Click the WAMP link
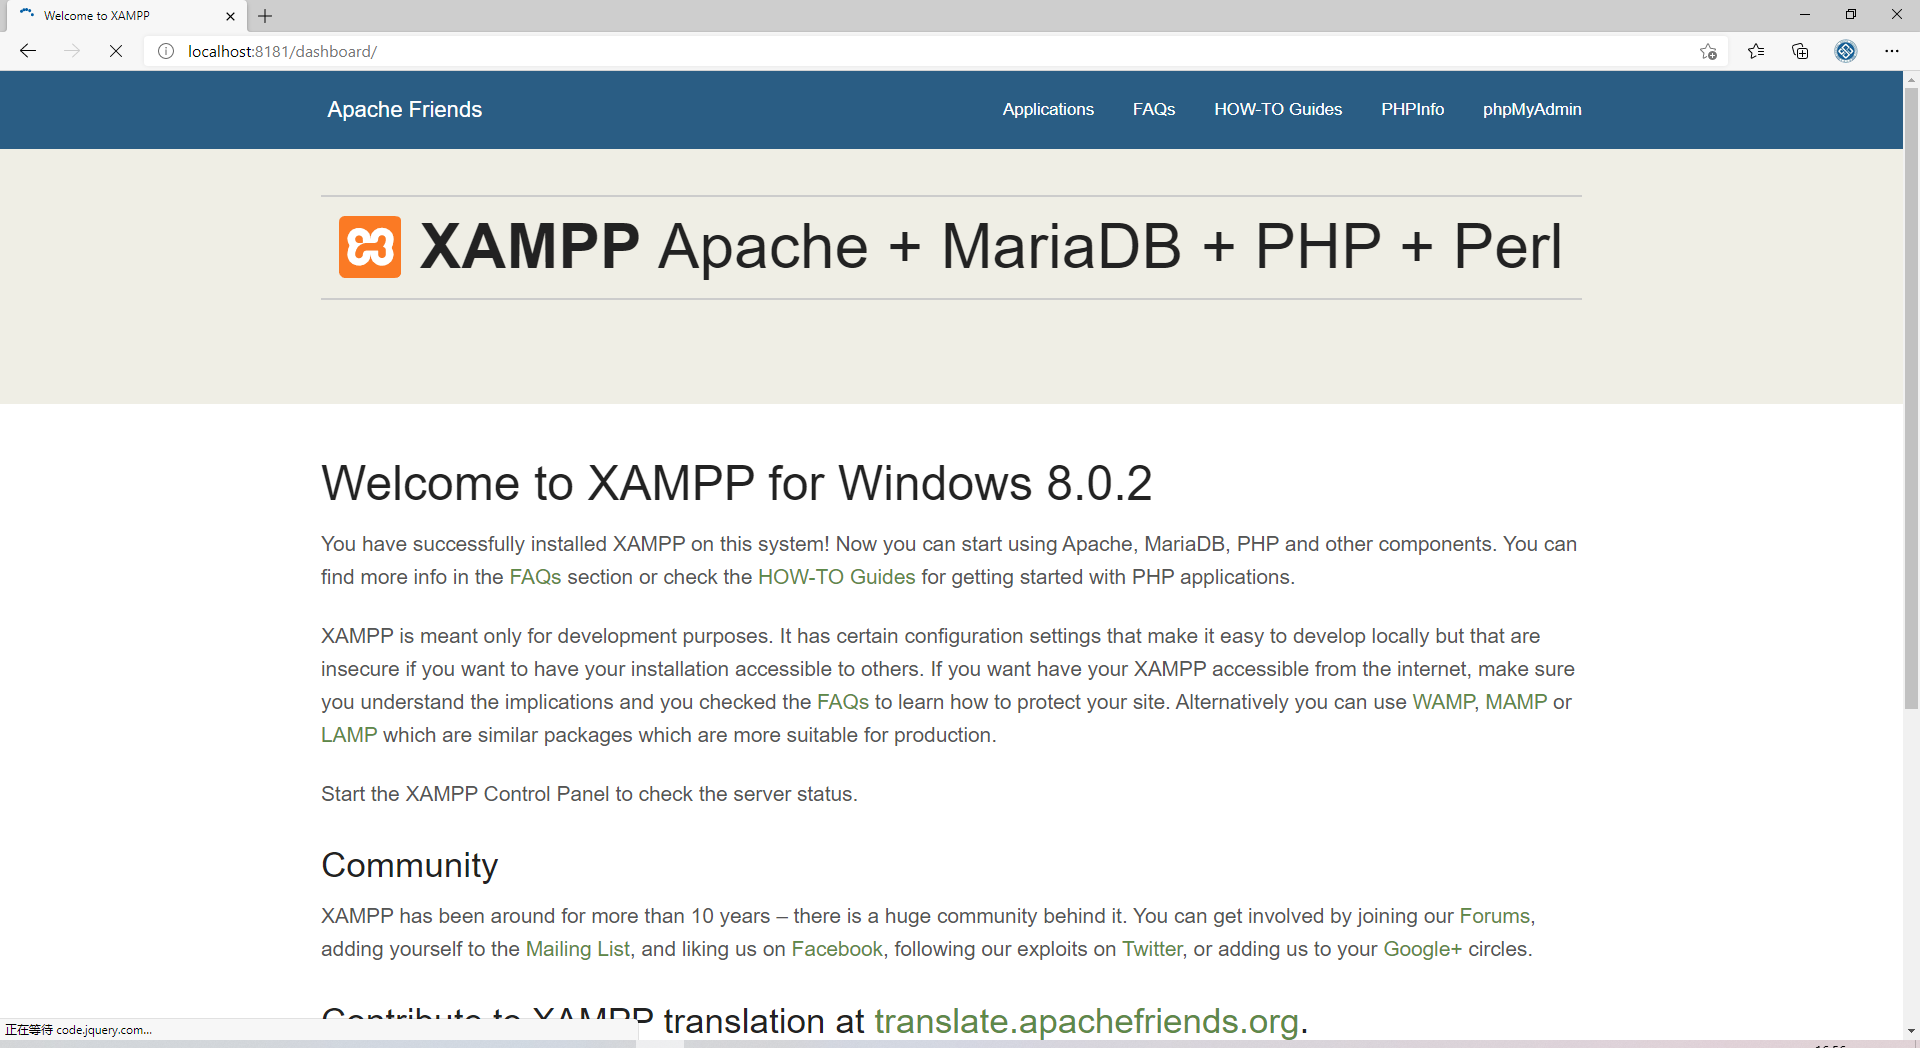1920x1048 pixels. pos(1441,701)
